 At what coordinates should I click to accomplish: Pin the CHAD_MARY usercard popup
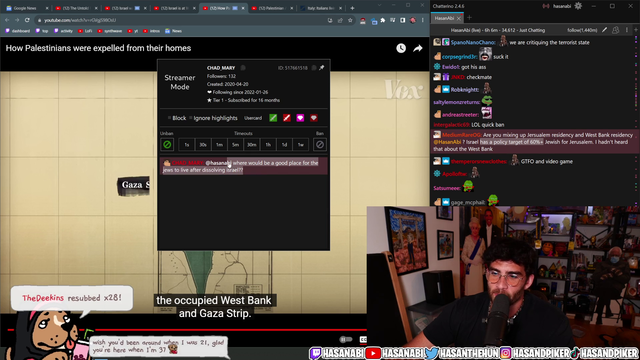click(322, 68)
